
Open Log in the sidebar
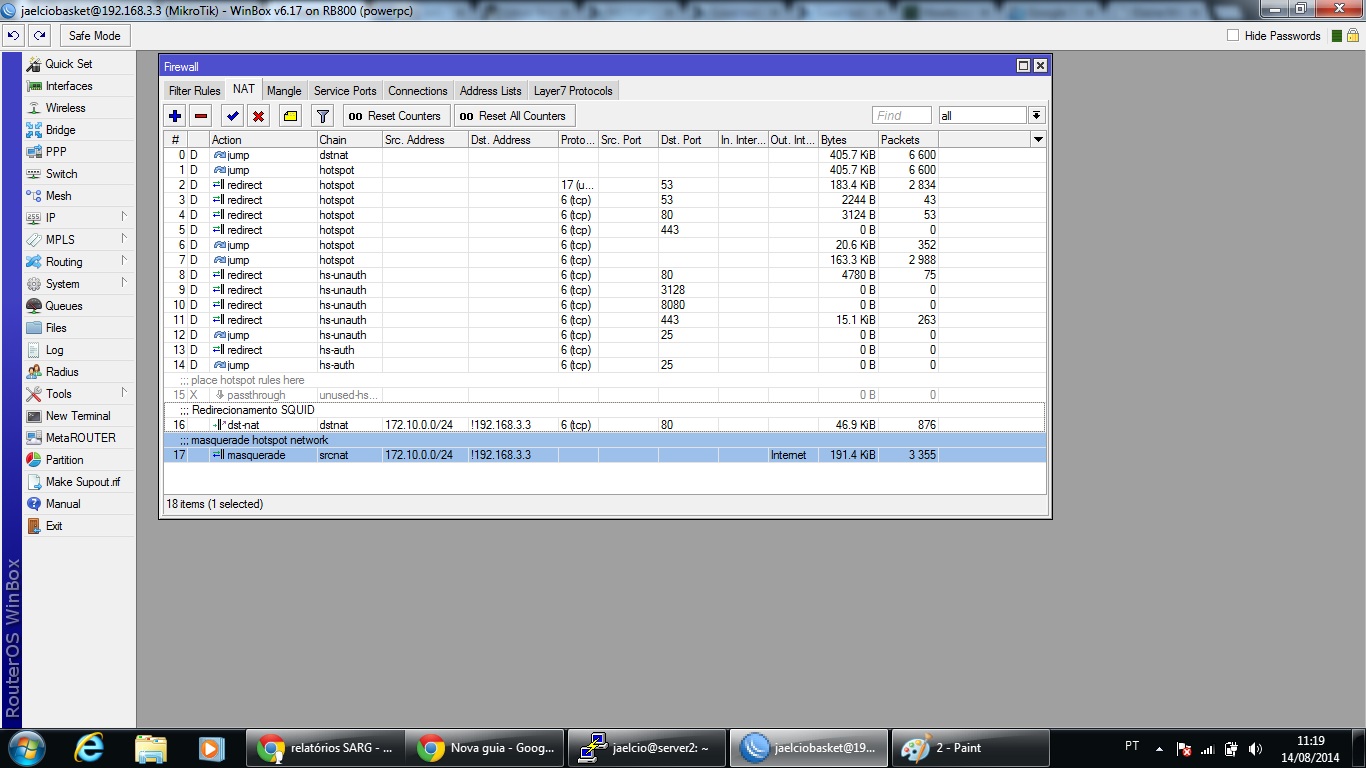[x=79, y=350]
